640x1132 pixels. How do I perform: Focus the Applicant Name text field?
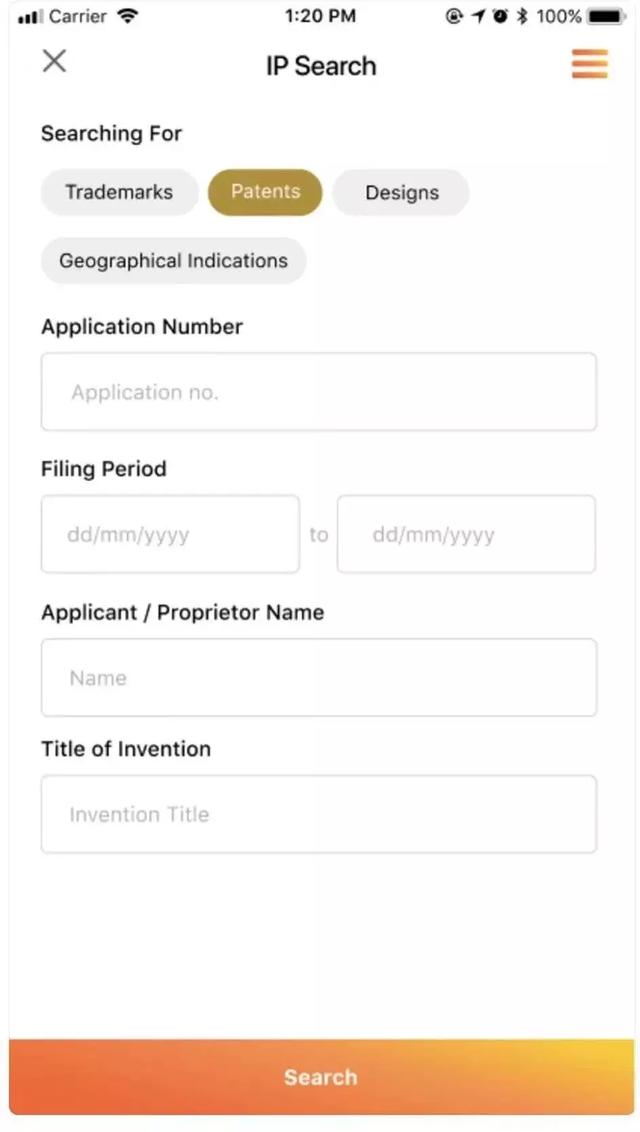click(x=319, y=677)
